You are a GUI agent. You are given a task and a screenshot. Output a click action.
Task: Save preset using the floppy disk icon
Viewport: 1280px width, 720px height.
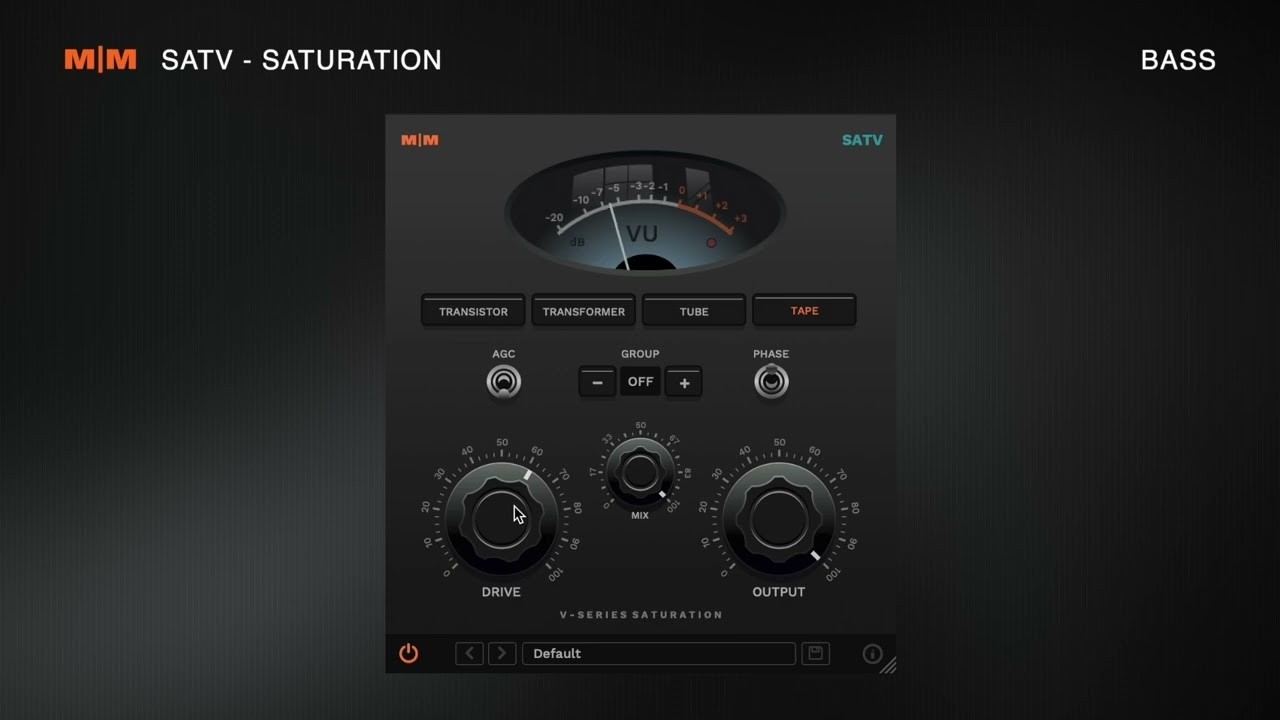(x=816, y=654)
